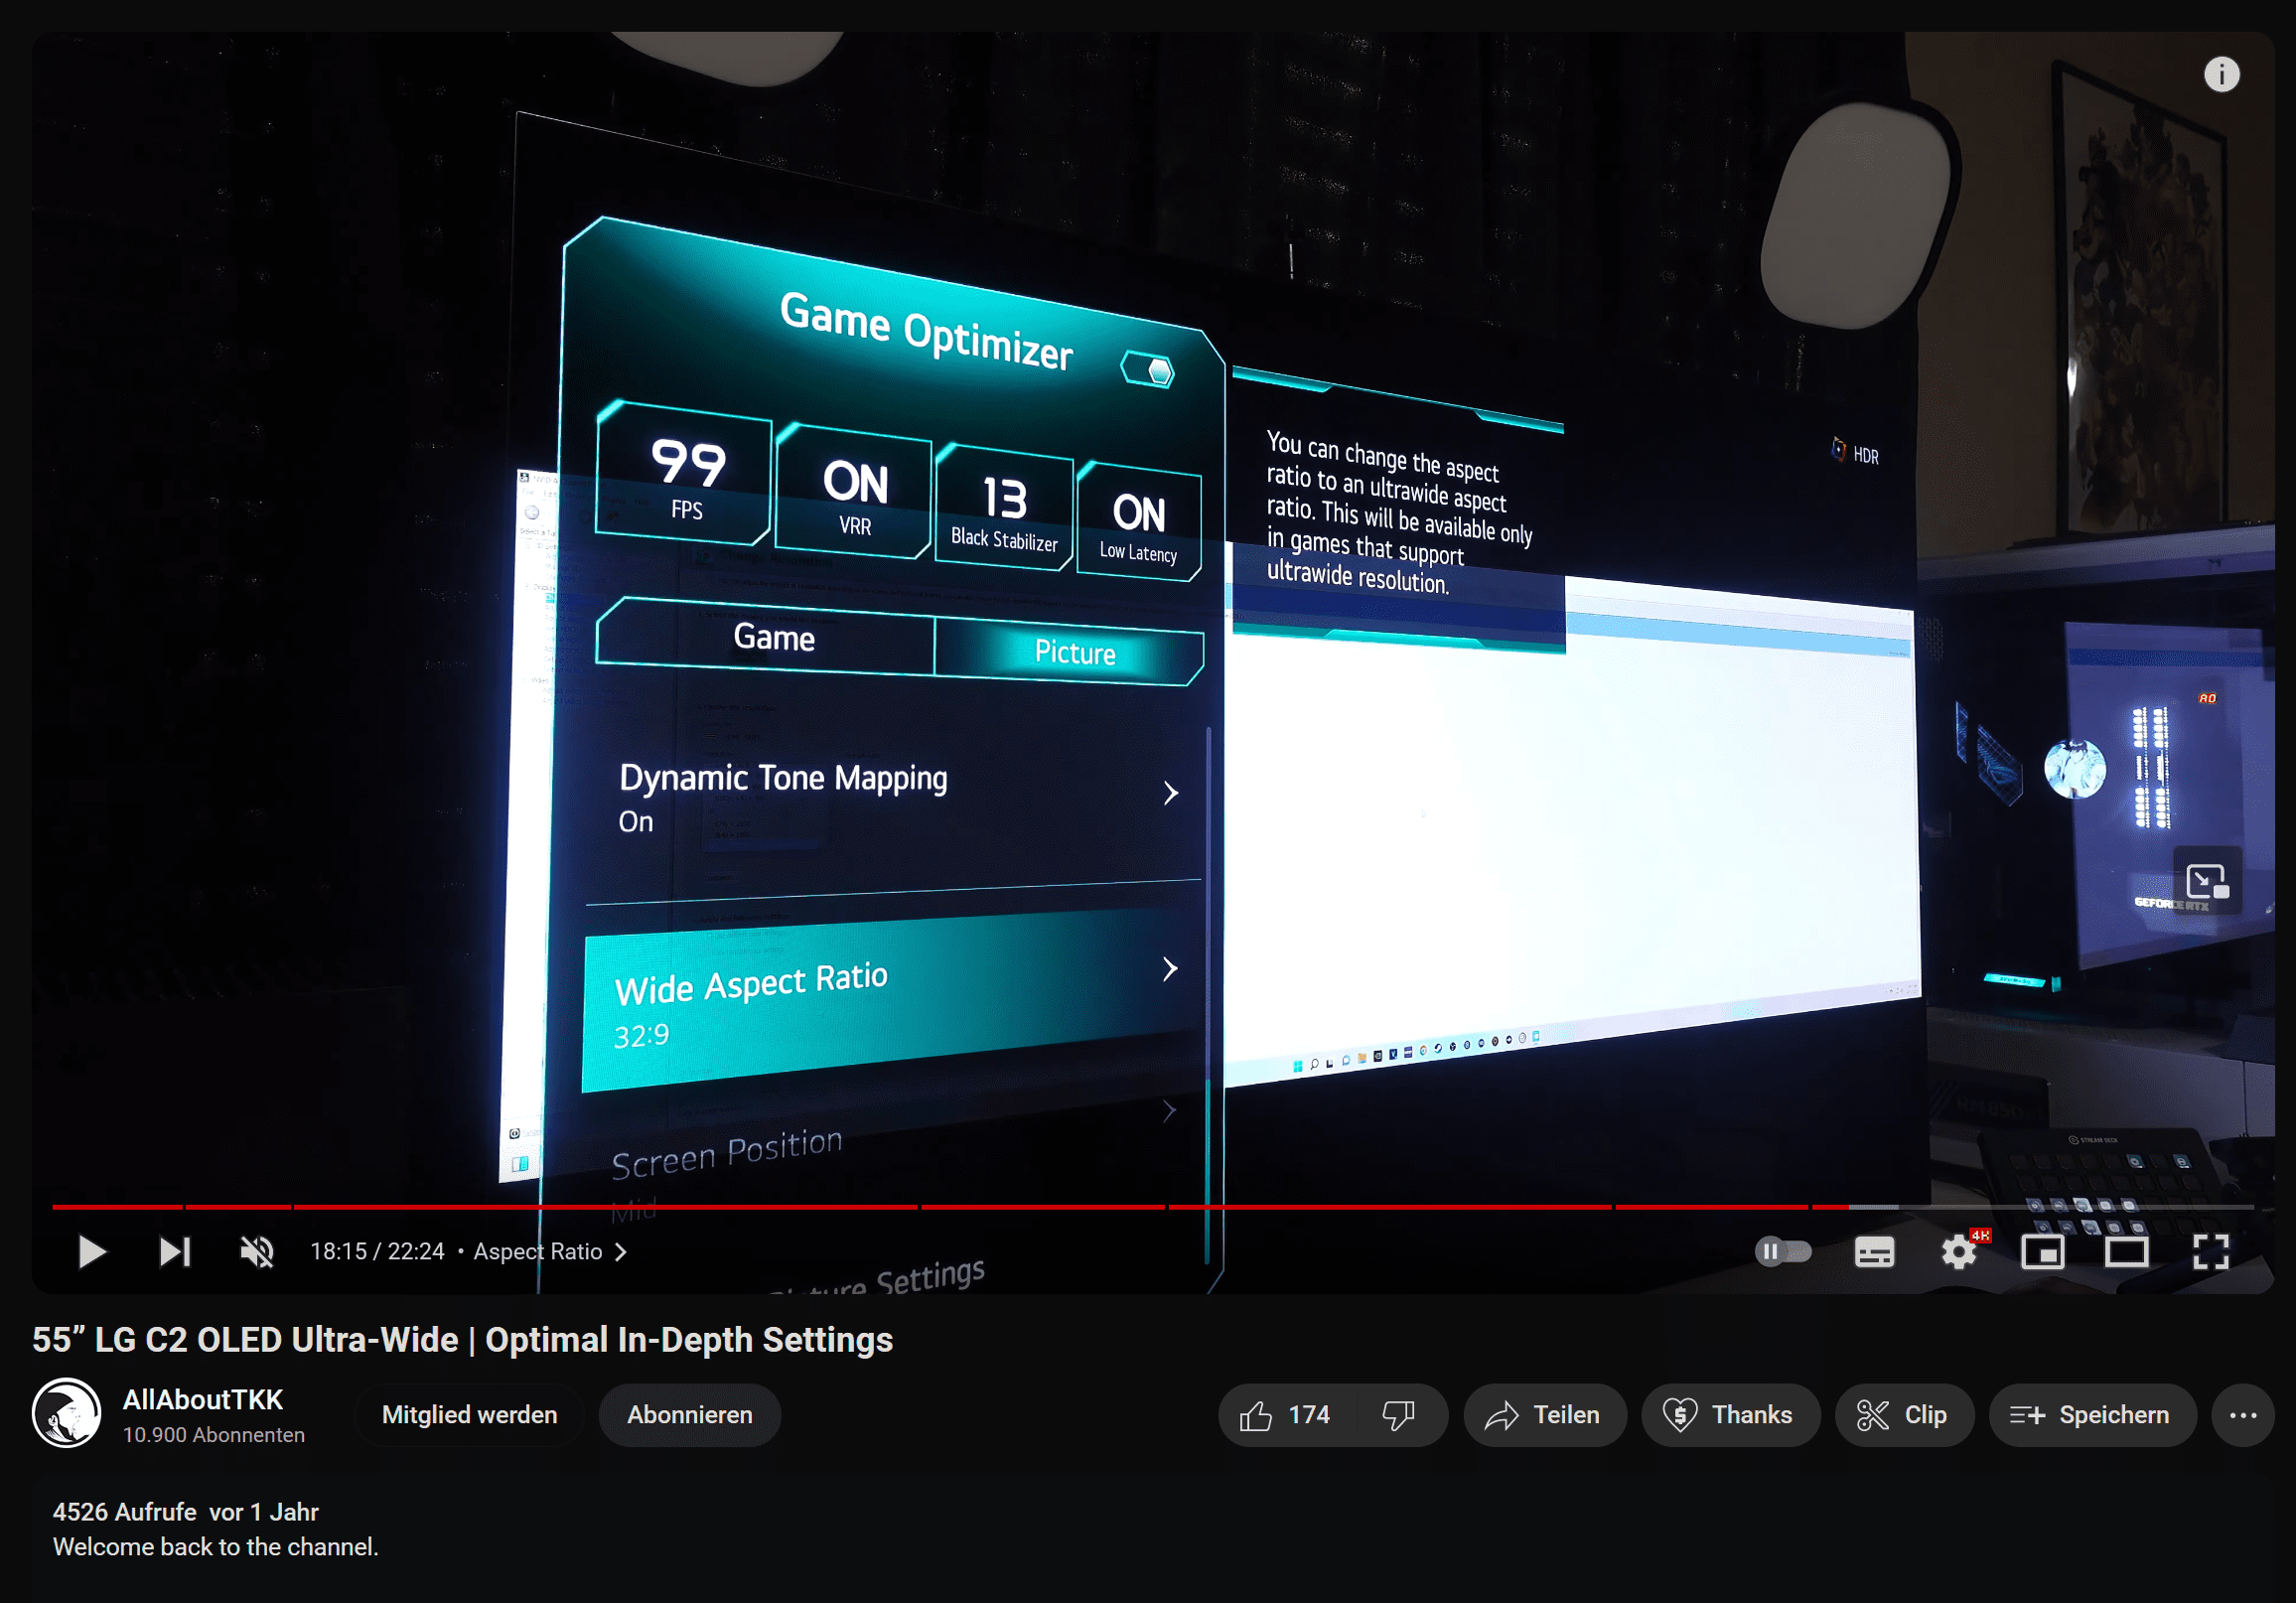2296x1603 pixels.
Task: Send a Thanks donation
Action: tap(1730, 1414)
